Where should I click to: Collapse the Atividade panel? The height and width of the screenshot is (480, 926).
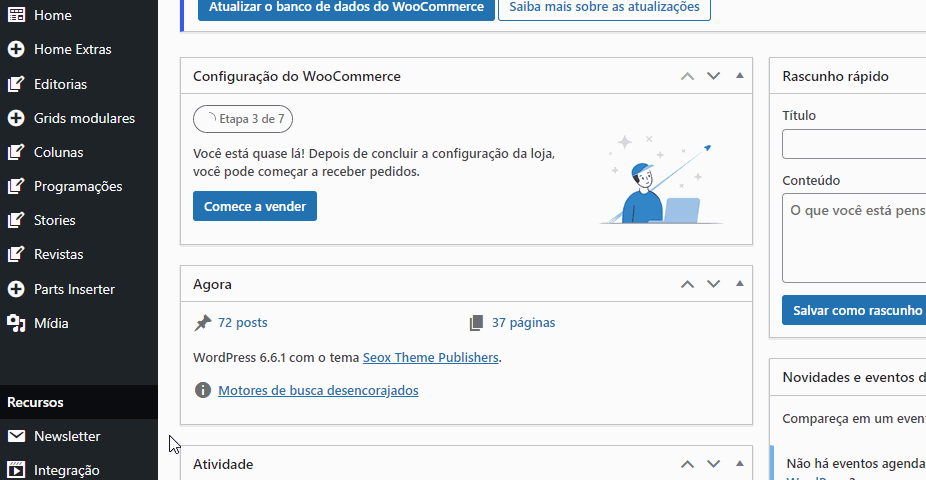click(x=739, y=463)
